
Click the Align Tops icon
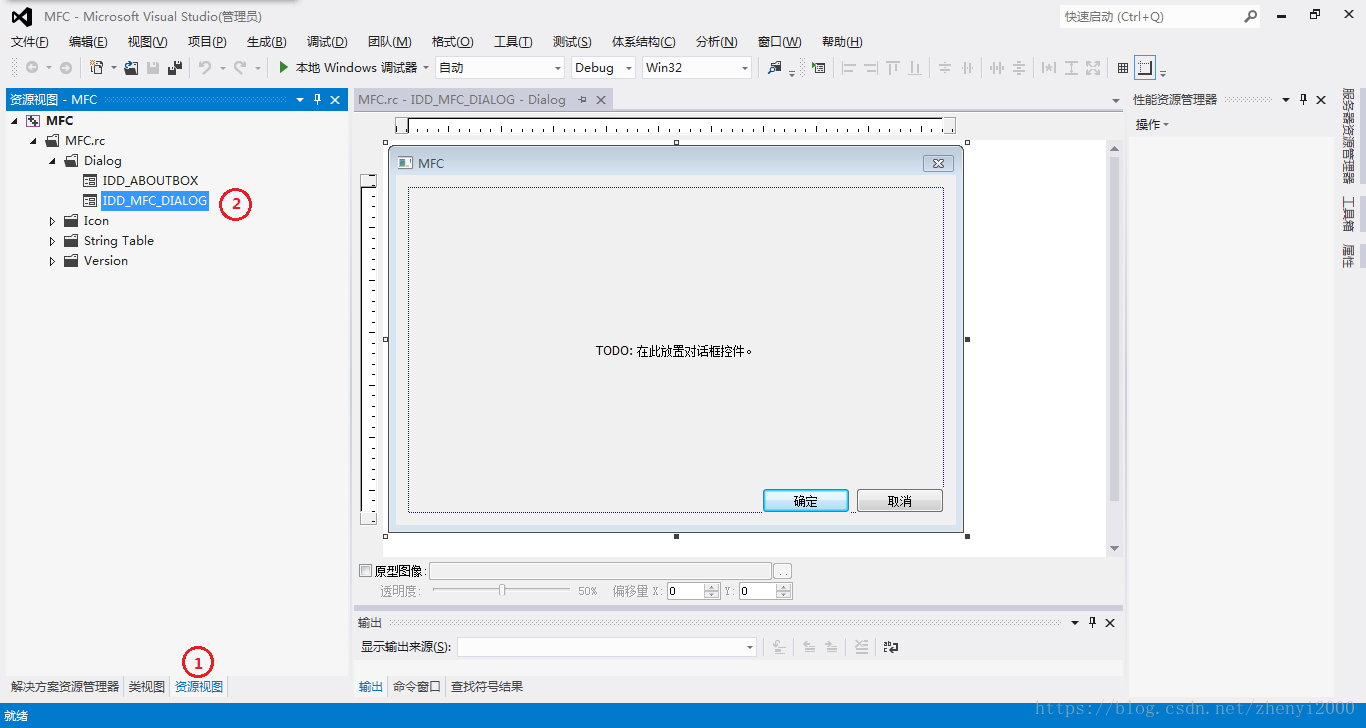893,68
